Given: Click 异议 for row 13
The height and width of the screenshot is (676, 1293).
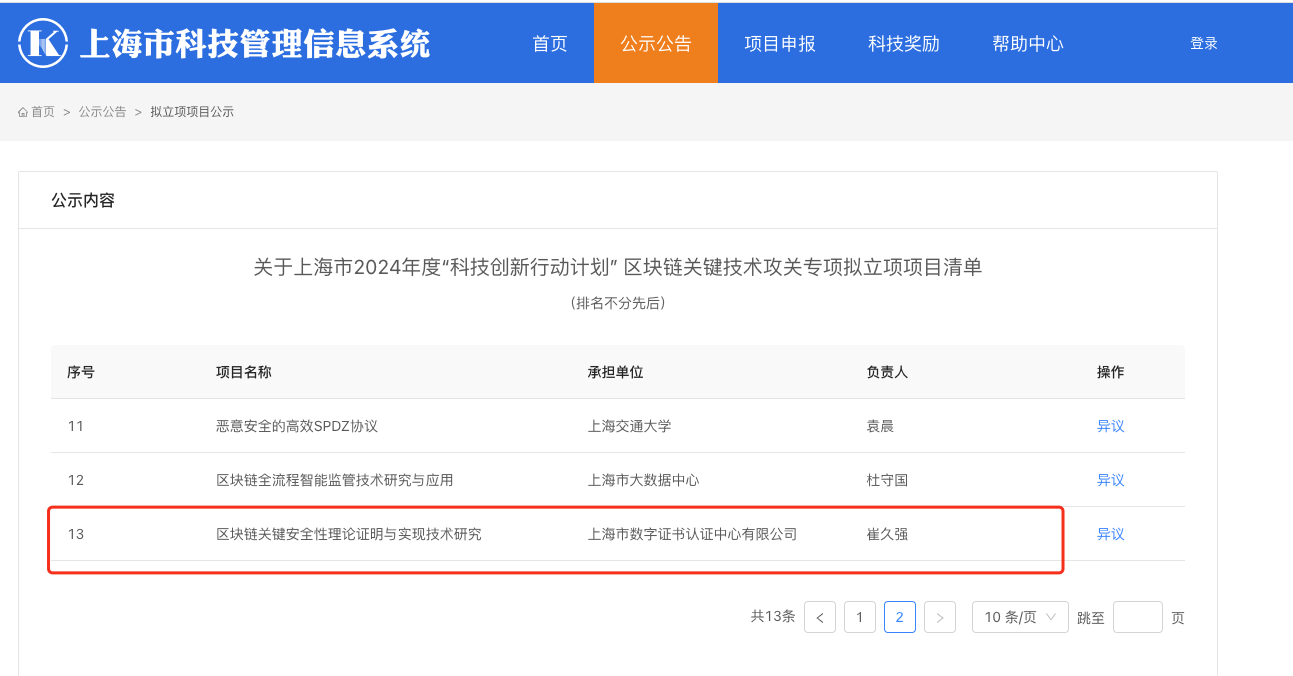Looking at the screenshot, I should [x=1111, y=534].
